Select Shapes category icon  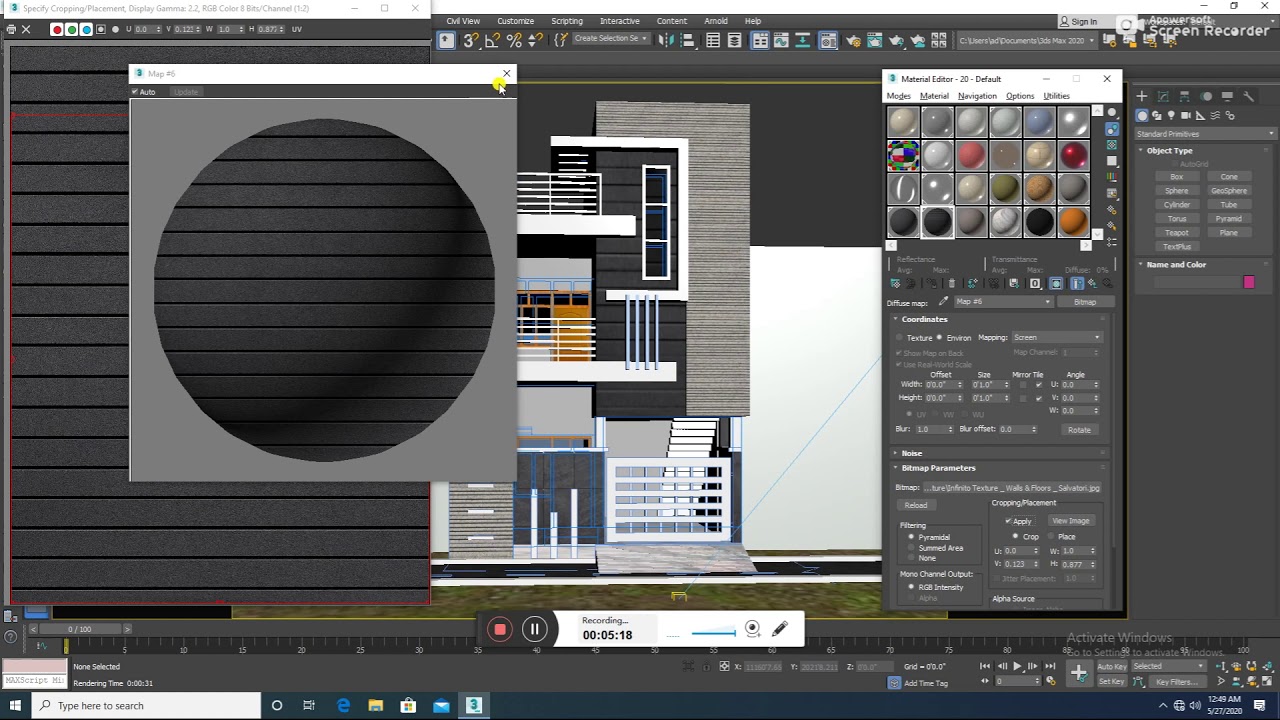pos(1157,116)
